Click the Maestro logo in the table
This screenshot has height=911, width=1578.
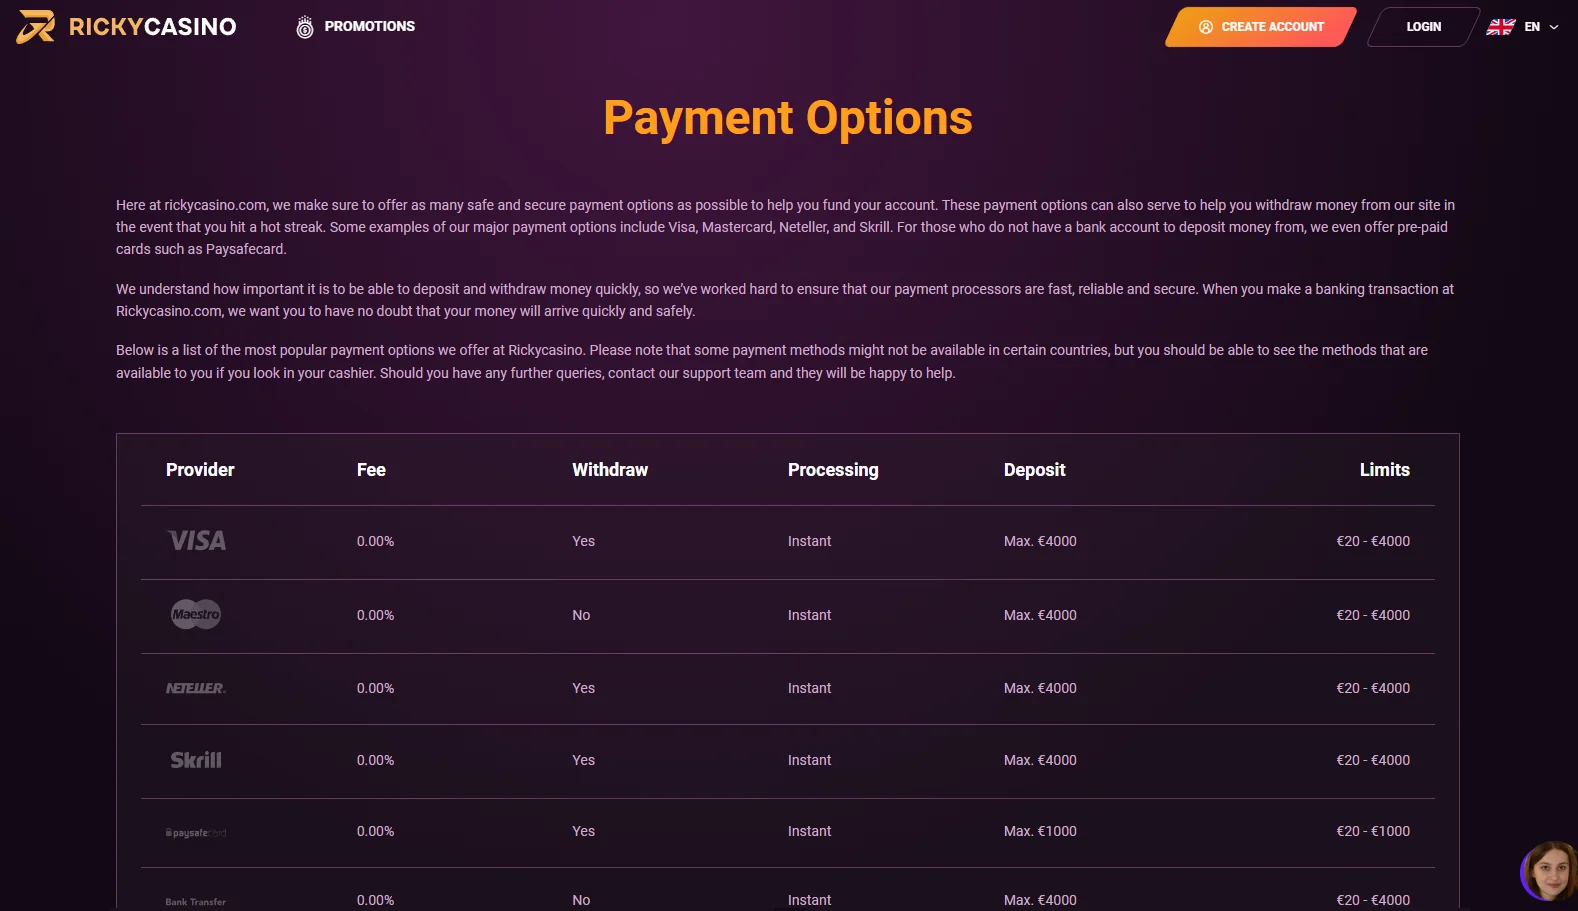(x=196, y=615)
